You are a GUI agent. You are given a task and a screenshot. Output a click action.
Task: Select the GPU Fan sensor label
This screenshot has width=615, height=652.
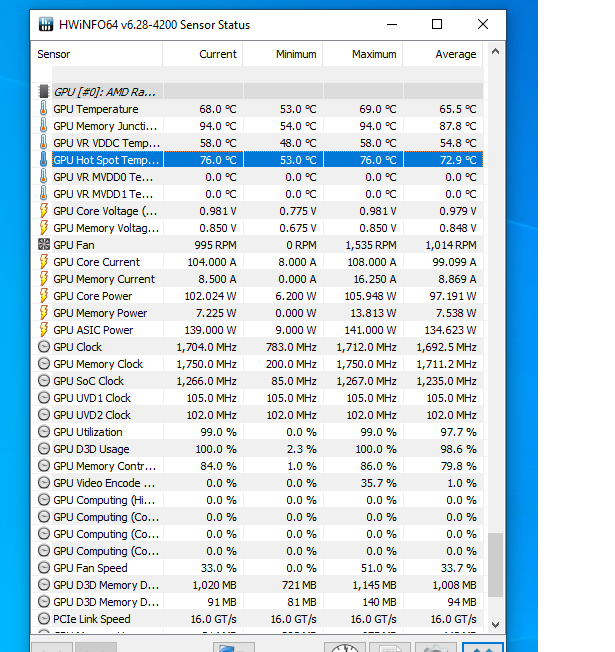(x=74, y=245)
